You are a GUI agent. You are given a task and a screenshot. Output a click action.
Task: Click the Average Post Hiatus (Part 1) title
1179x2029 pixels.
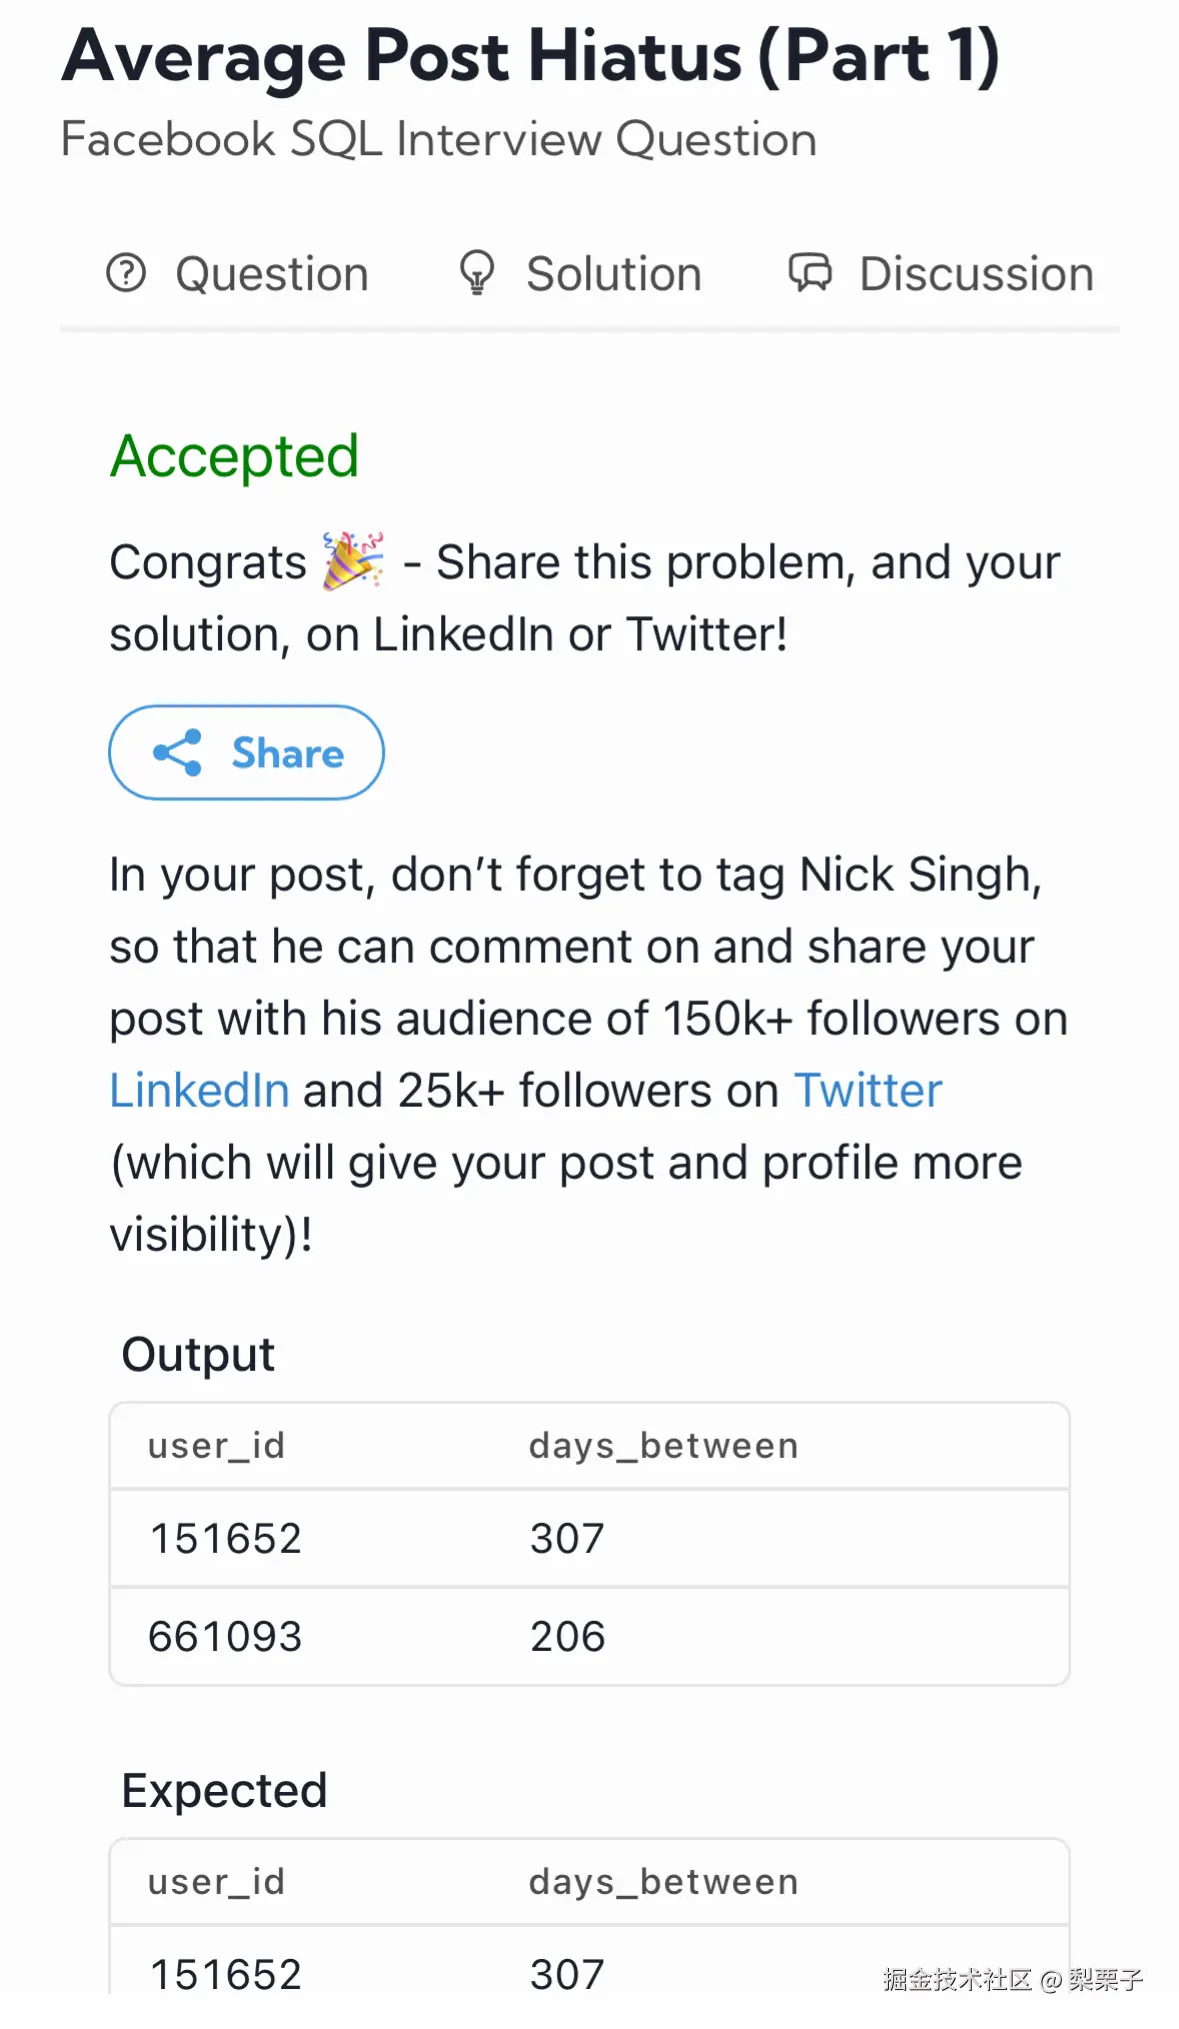click(530, 56)
